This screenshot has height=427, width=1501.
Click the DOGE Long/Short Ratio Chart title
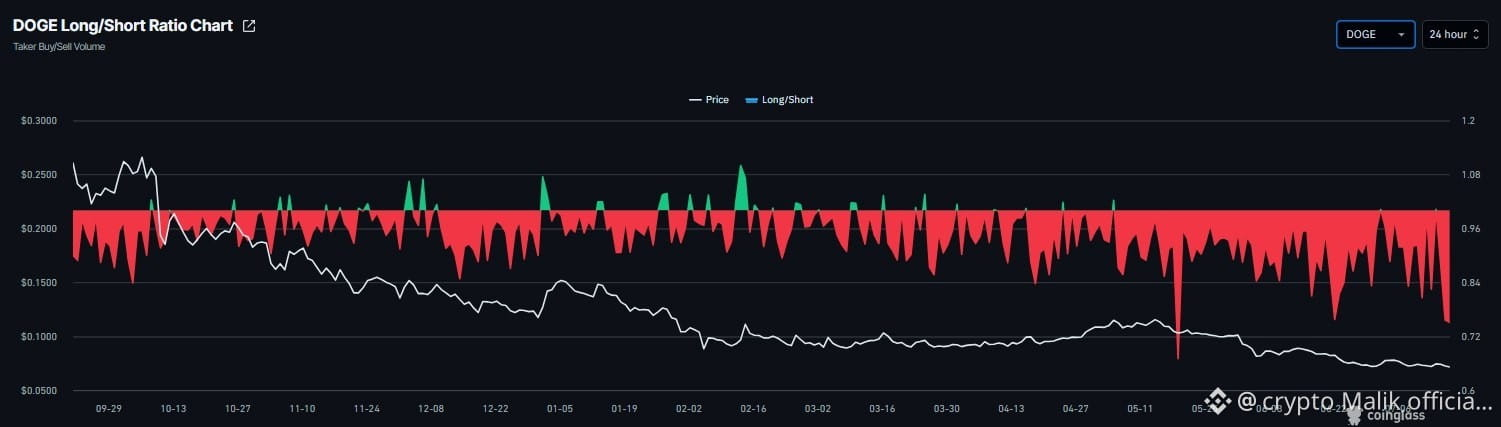coord(124,26)
